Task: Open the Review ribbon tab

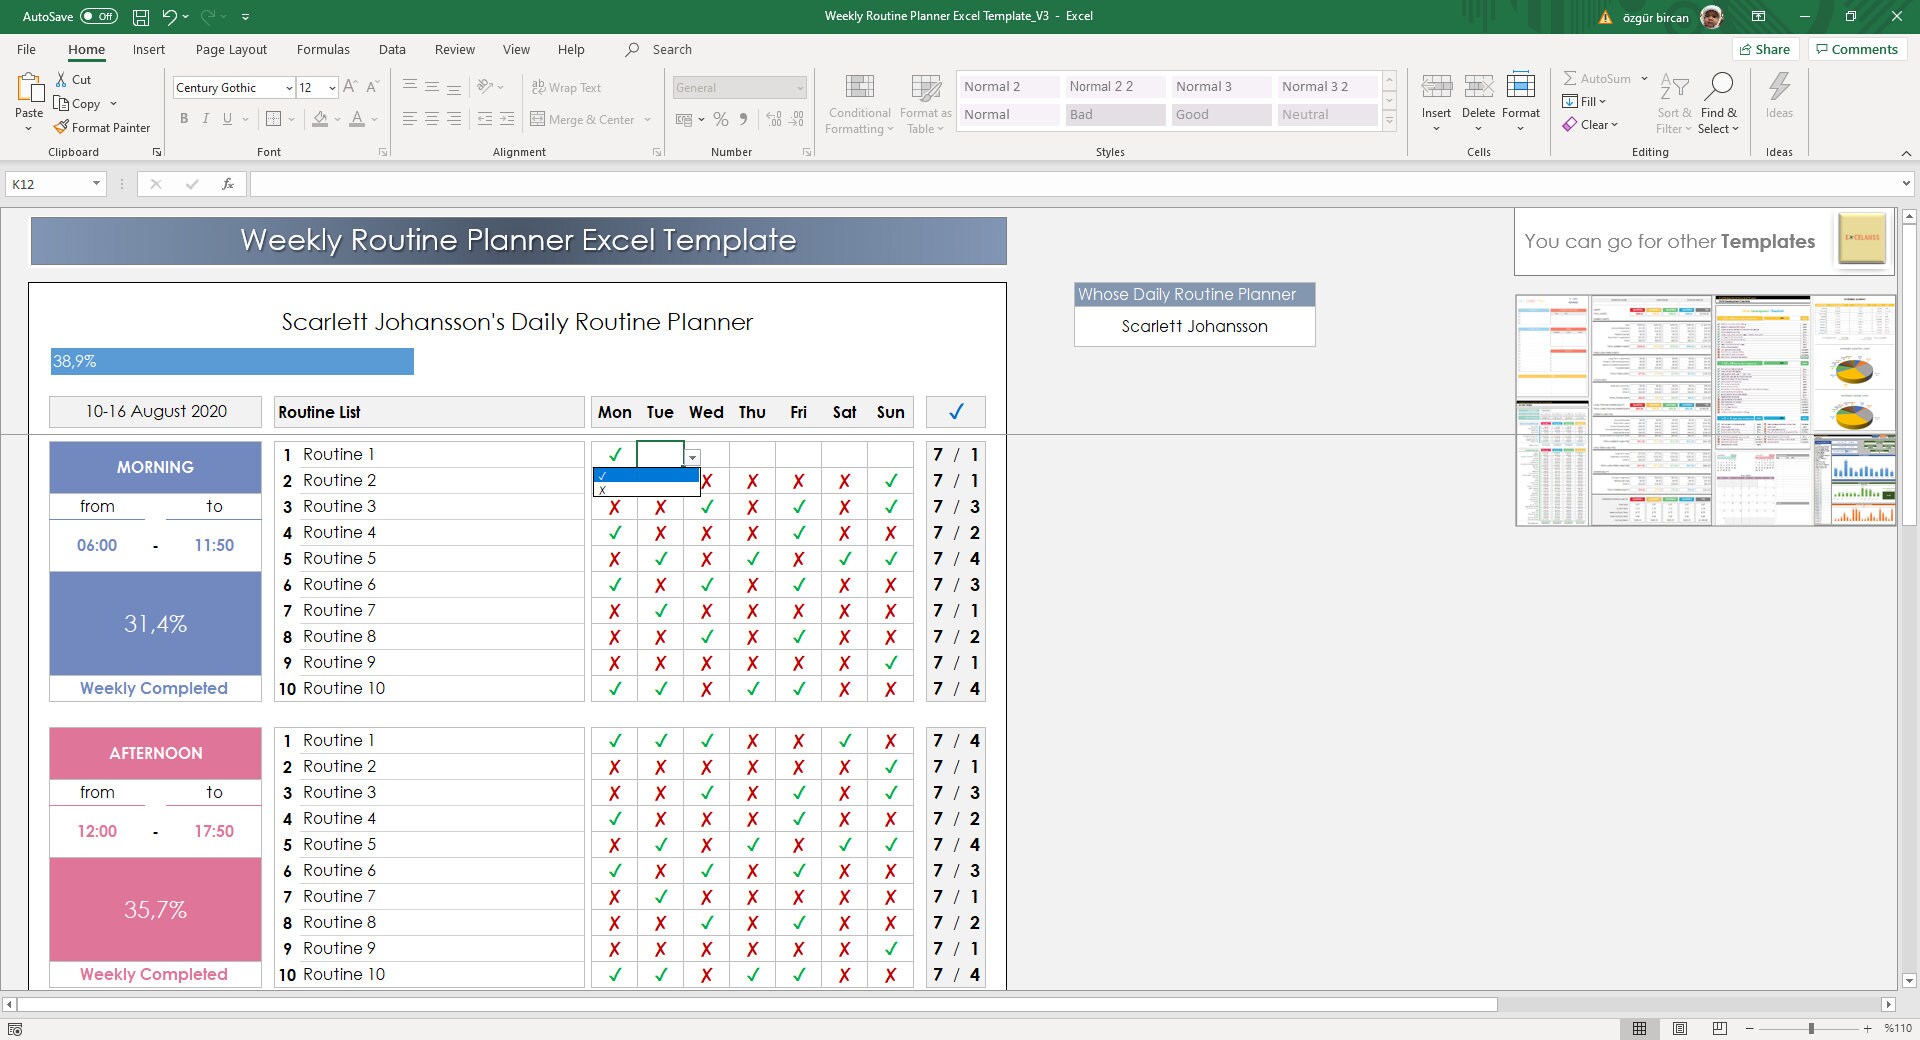Action: [454, 49]
